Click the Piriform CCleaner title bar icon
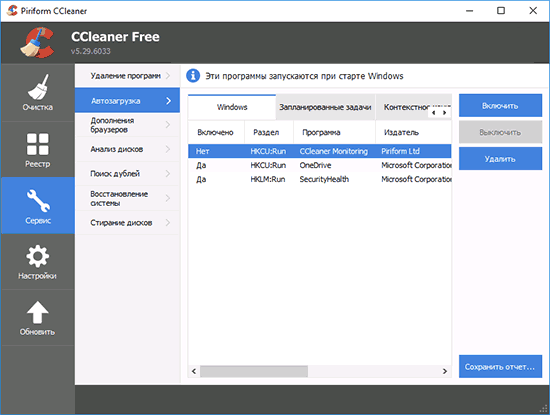Viewport: 550px width, 415px height. (12, 11)
